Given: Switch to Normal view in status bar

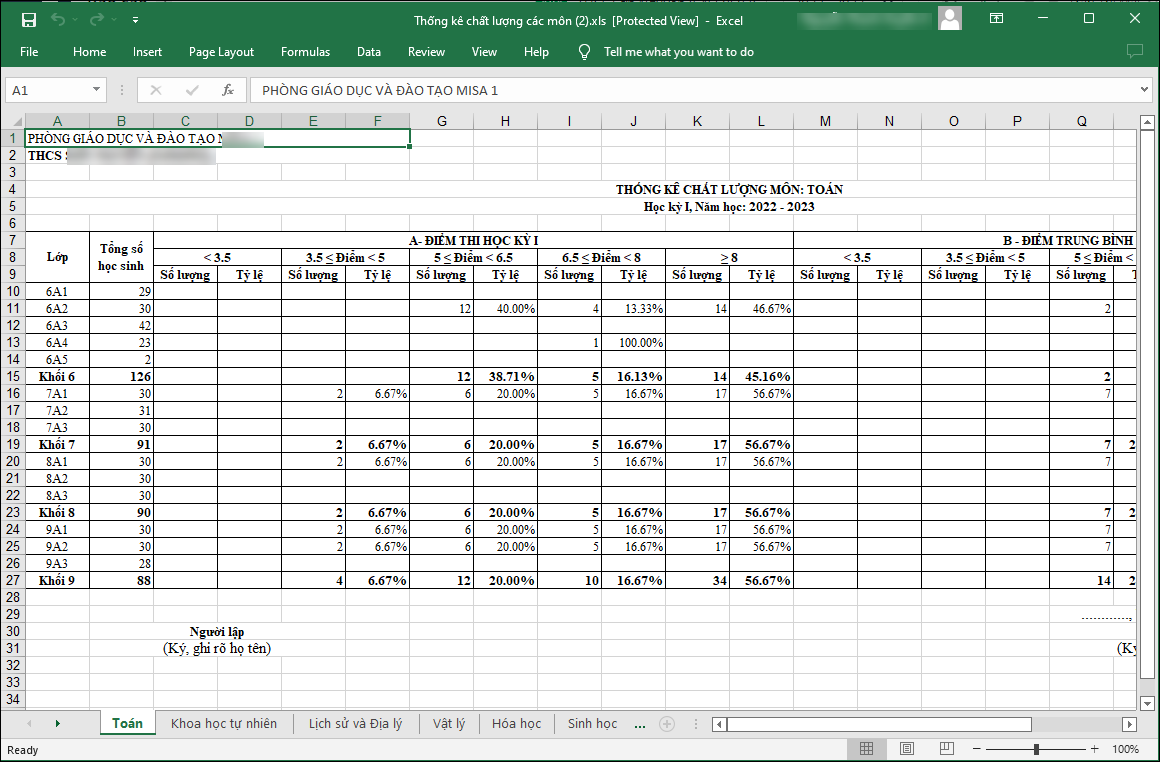Looking at the screenshot, I should tap(867, 749).
